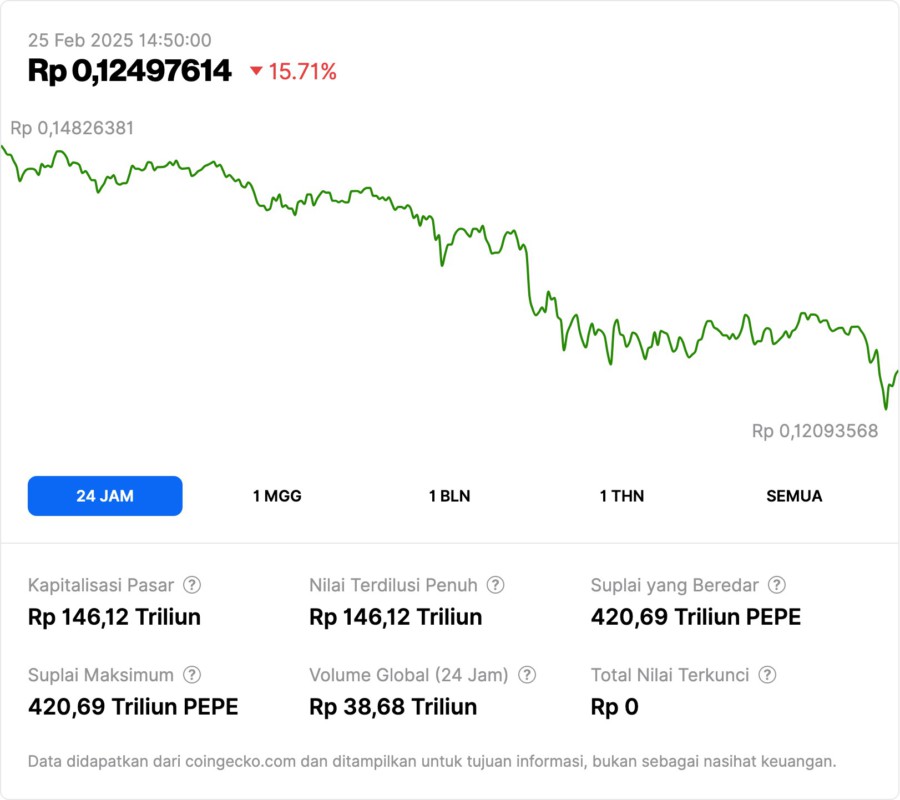The height and width of the screenshot is (800, 900).
Task: Switch chart to 1 MGG range
Action: pyautogui.click(x=277, y=496)
